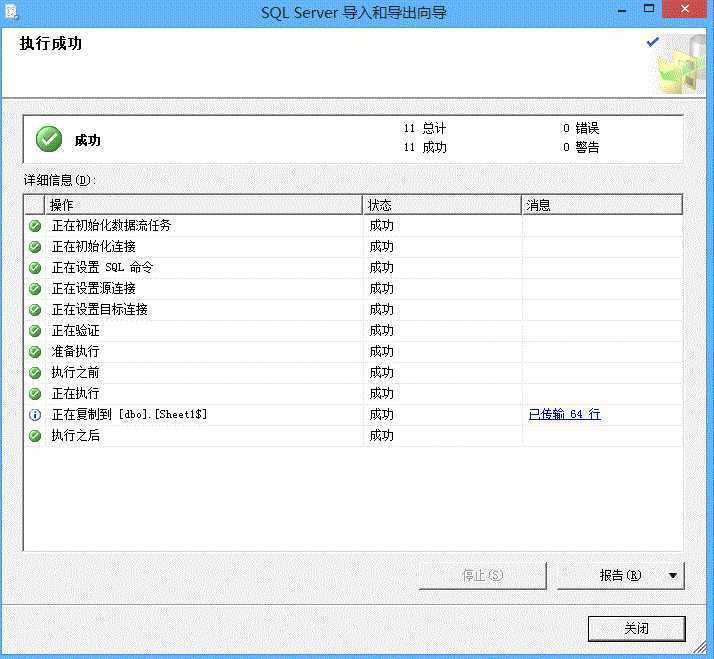Click the info icon beside 正在复制到 [dbo].[Sheet1$]
The image size is (714, 659).
point(35,414)
